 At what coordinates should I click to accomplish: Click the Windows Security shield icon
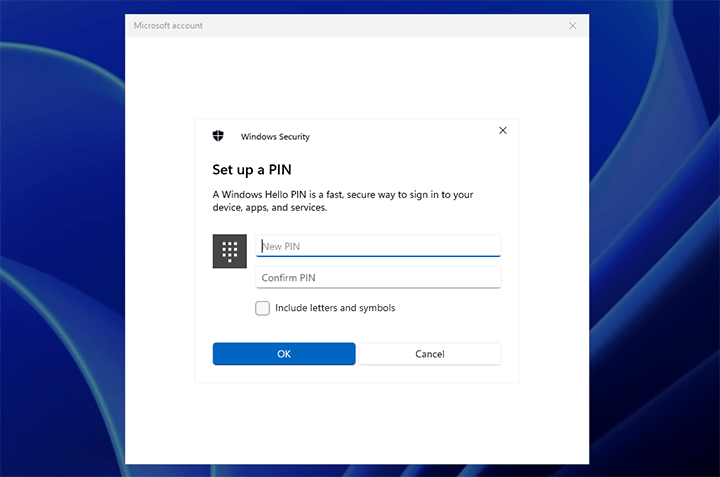(x=218, y=136)
